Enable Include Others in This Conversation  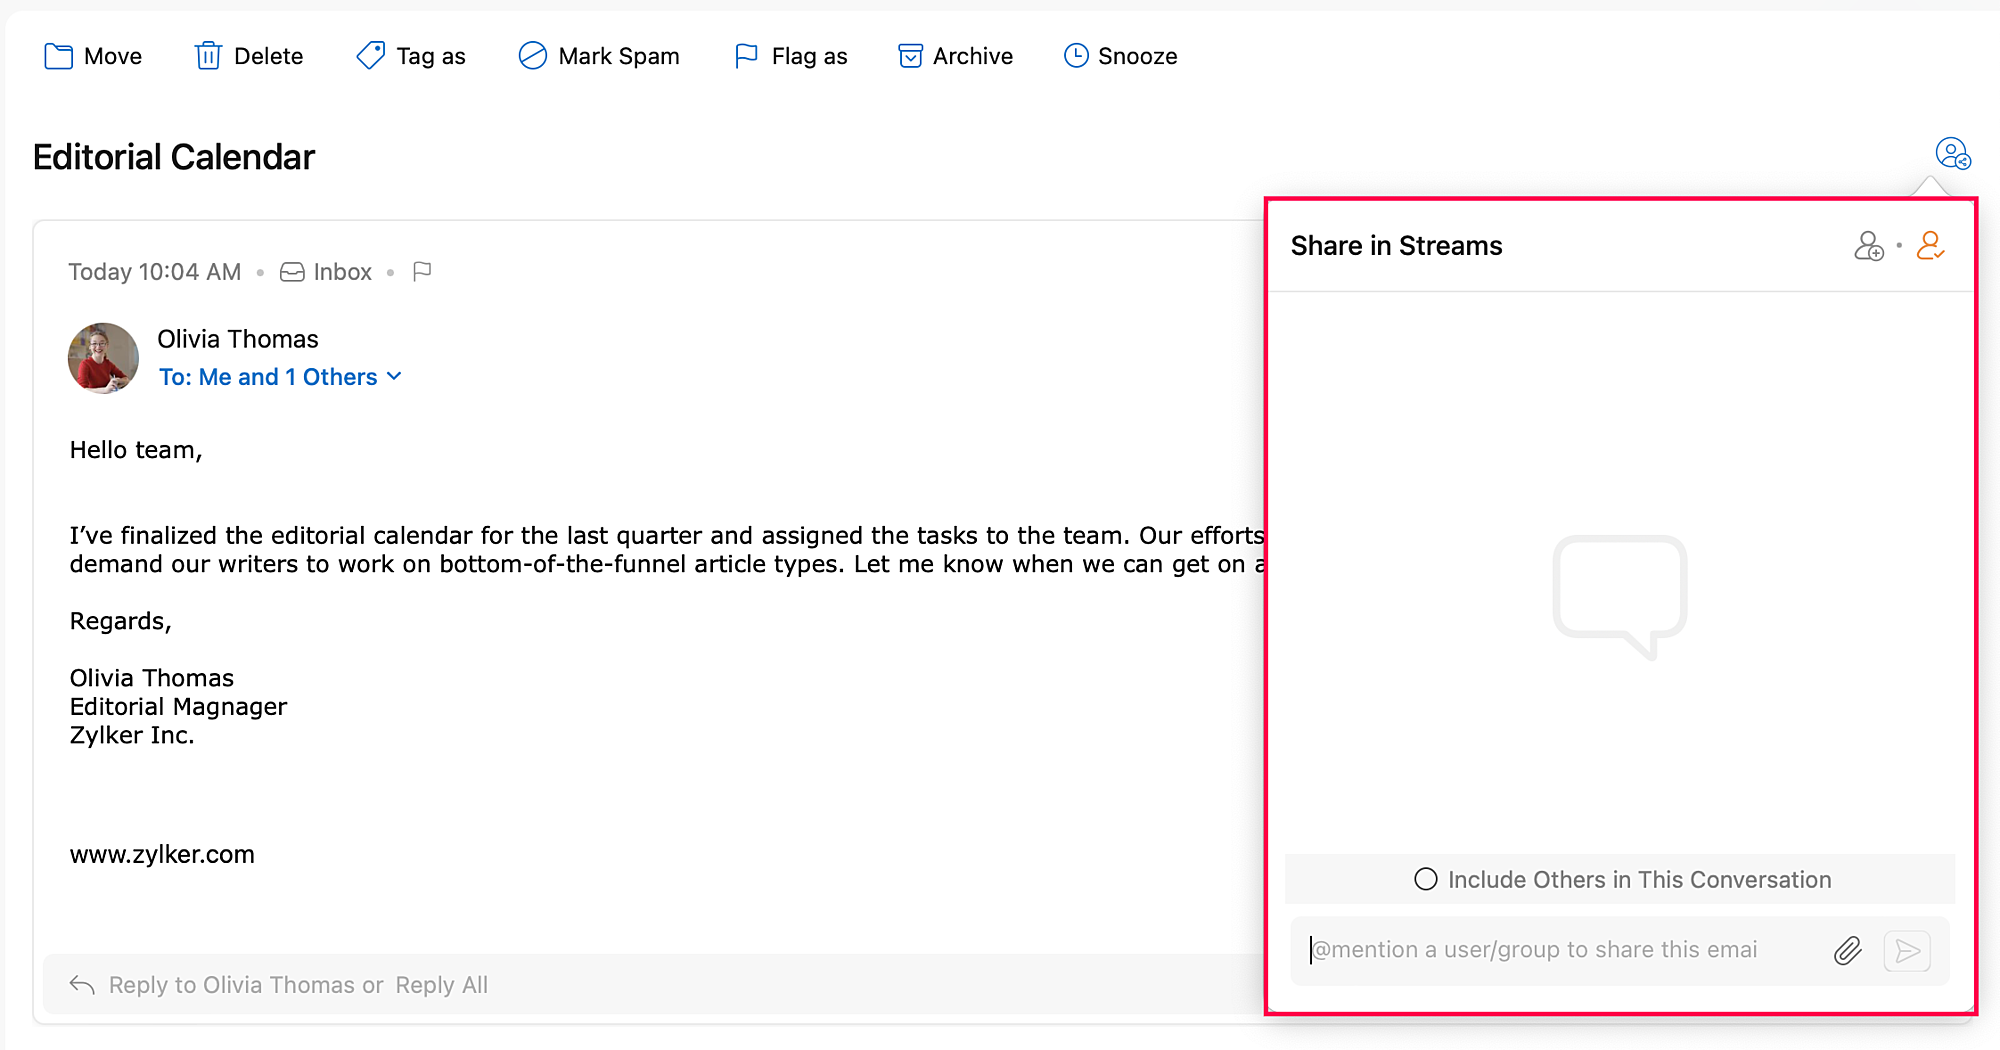click(x=1426, y=879)
